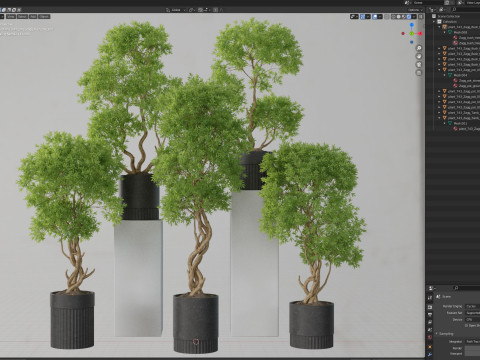Create new scene with the top bar button
The image size is (480, 360).
pos(447,3)
